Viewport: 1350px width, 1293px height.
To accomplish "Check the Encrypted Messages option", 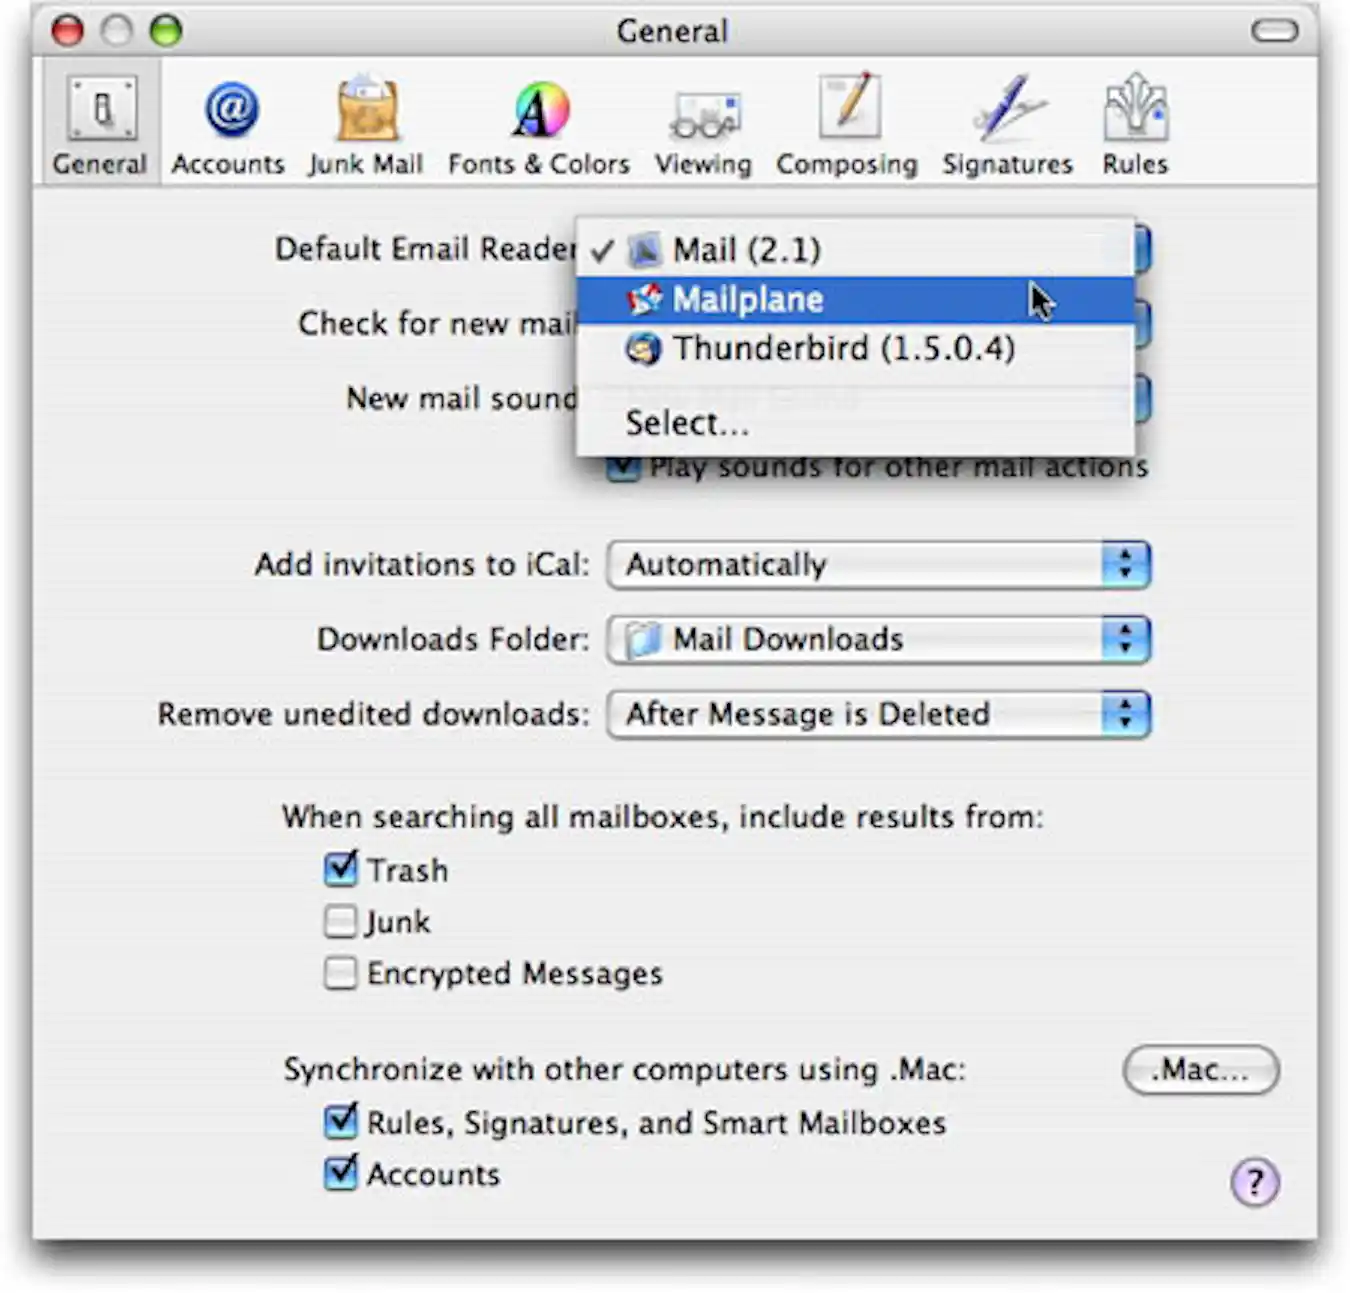I will (x=341, y=973).
